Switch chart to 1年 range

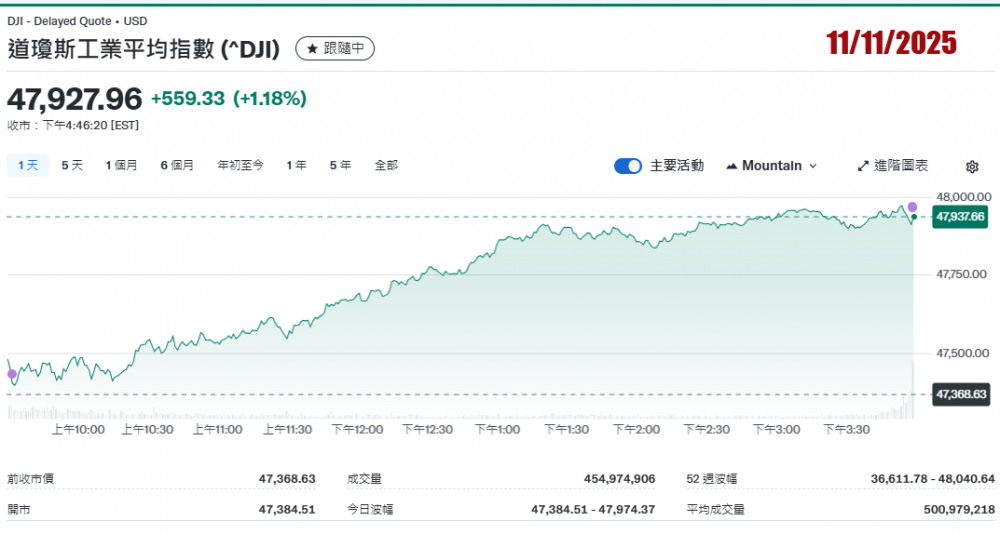pyautogui.click(x=296, y=165)
